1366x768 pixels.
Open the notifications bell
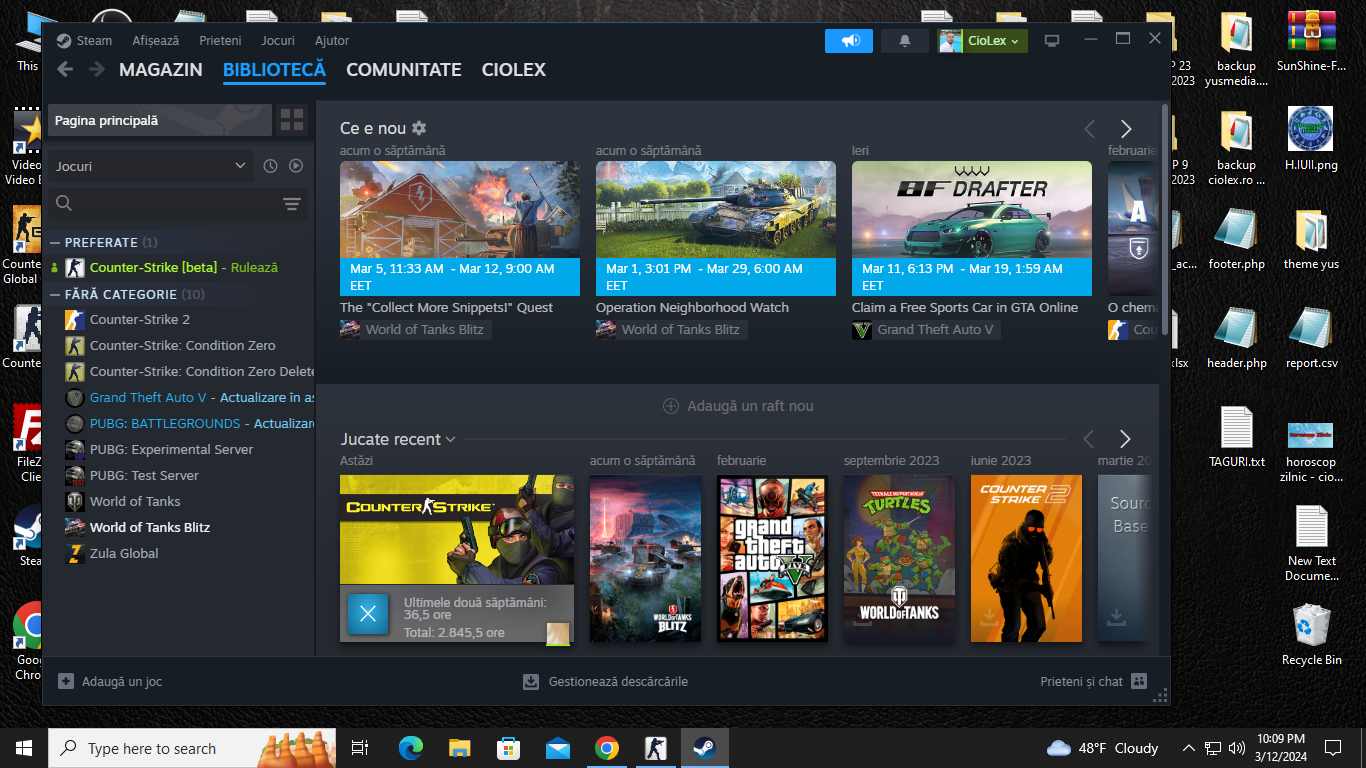point(905,41)
